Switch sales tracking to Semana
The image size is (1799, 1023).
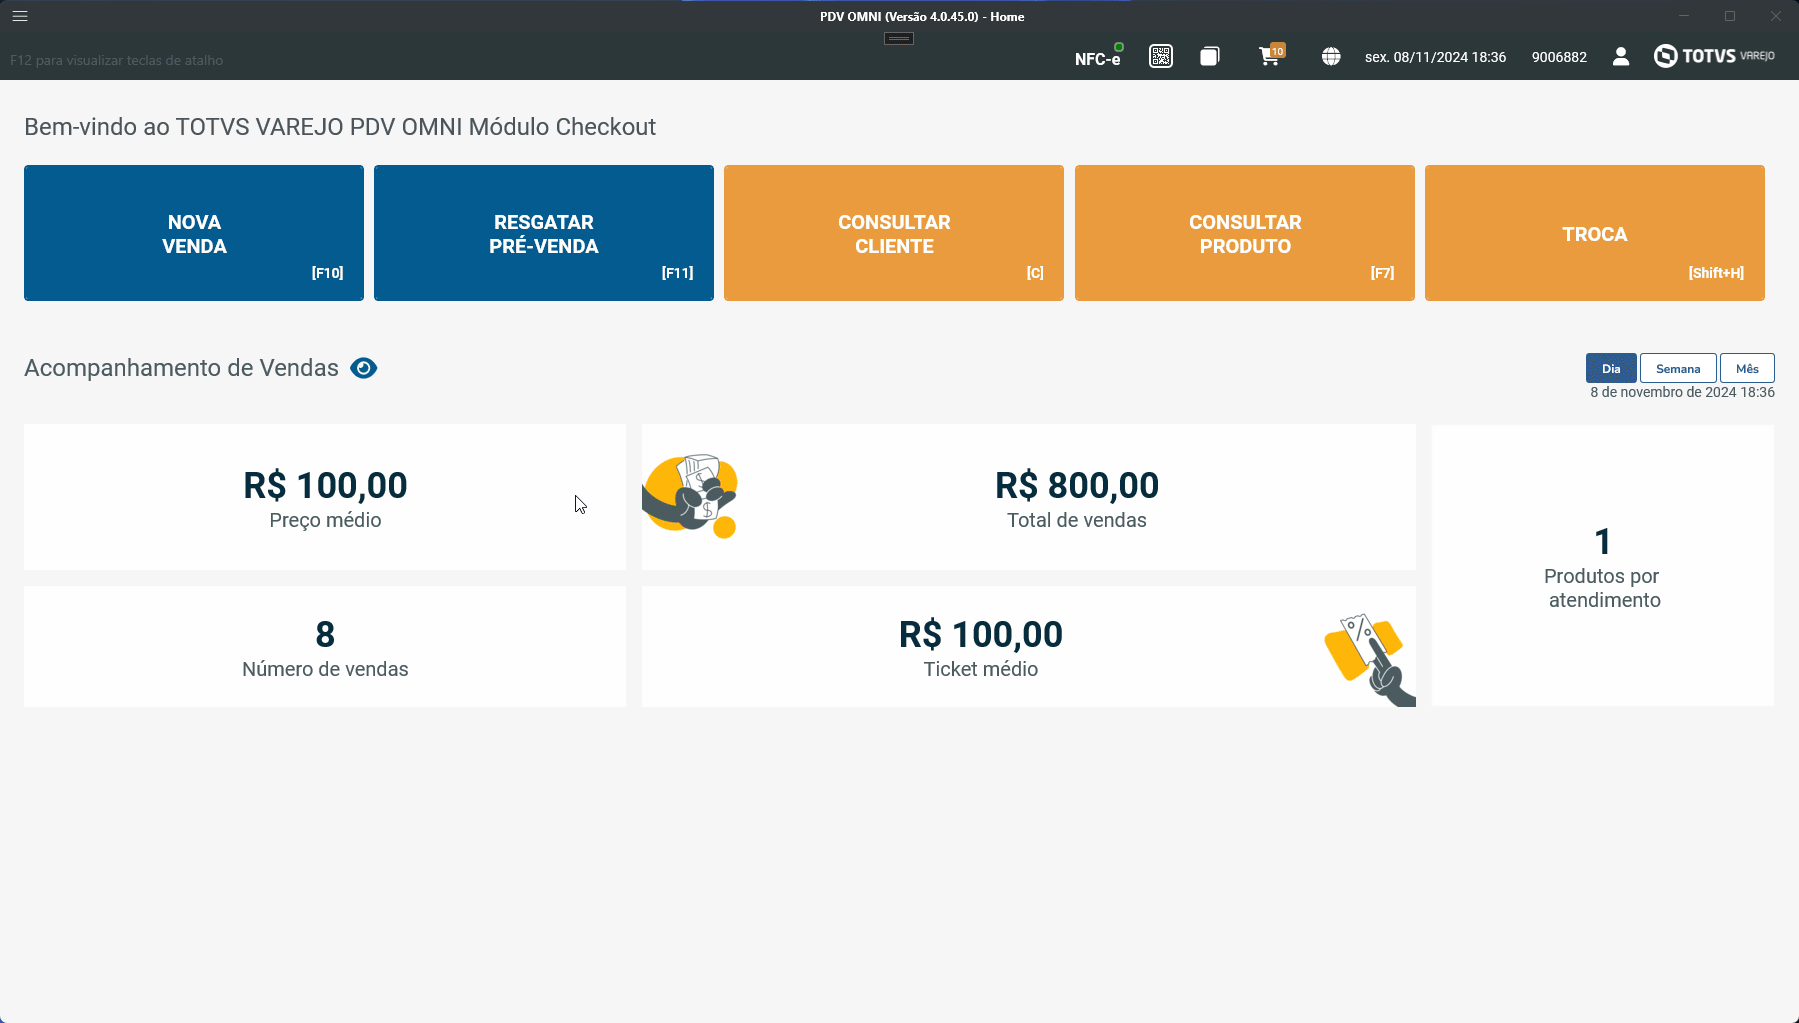[1678, 368]
